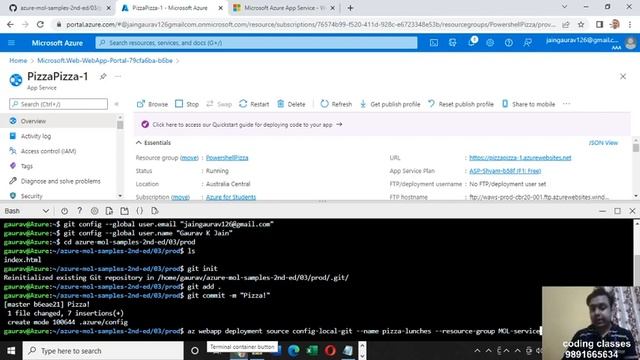The height and width of the screenshot is (360, 640).
Task: Open Cloud Shell from the top bar
Action: 434,43
